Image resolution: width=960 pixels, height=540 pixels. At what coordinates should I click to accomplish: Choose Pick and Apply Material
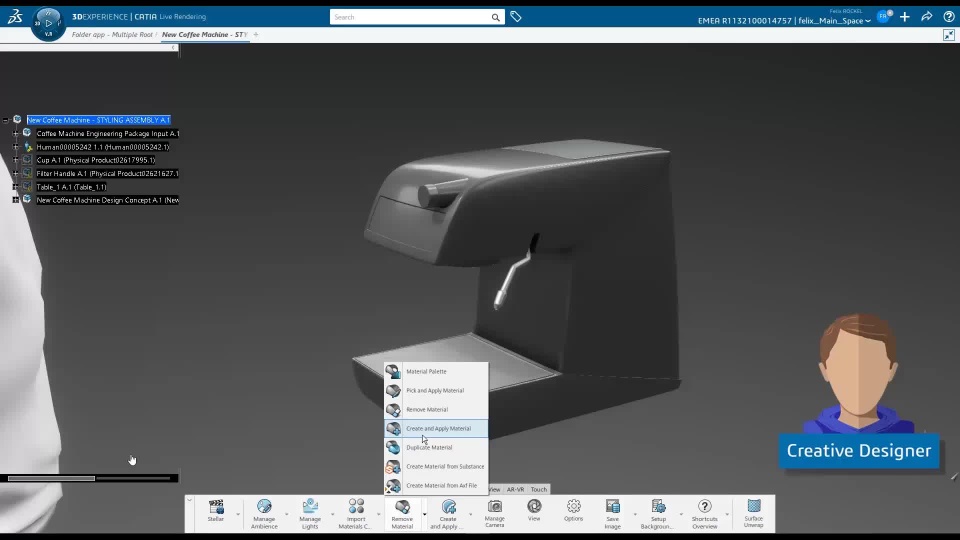[436, 391]
